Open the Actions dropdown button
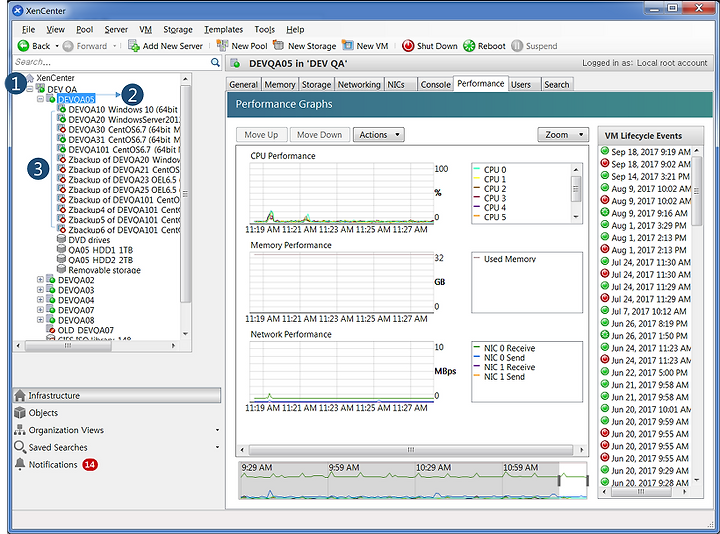Image resolution: width=720 pixels, height=534 pixels. coord(379,135)
